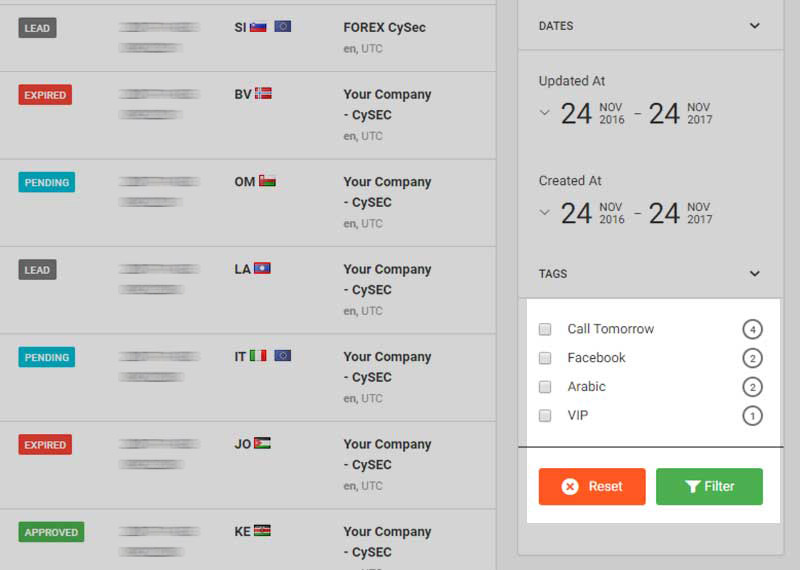Collapse the Dates section chevron
The height and width of the screenshot is (570, 800).
point(755,26)
